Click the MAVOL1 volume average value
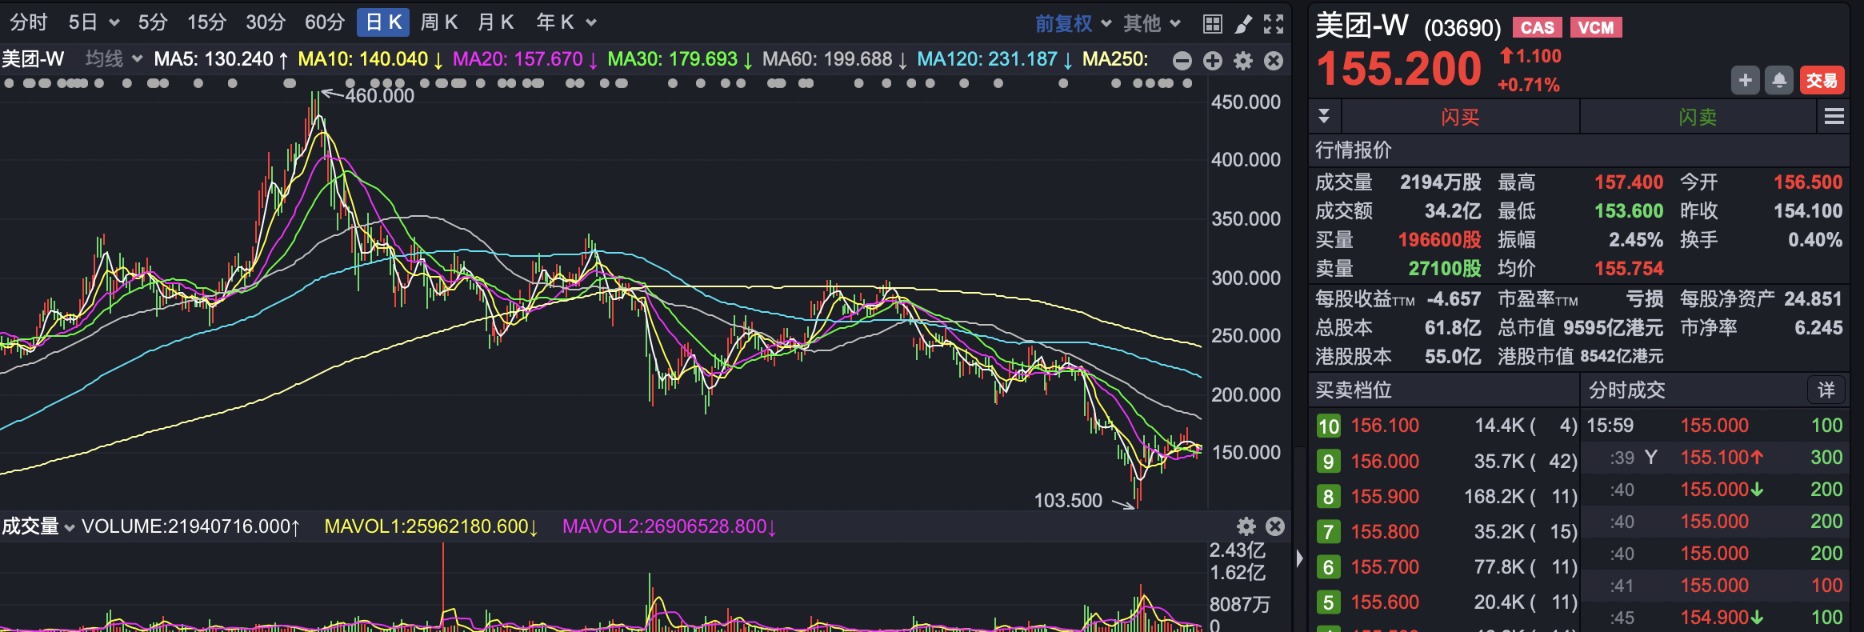 pyautogui.click(x=431, y=526)
